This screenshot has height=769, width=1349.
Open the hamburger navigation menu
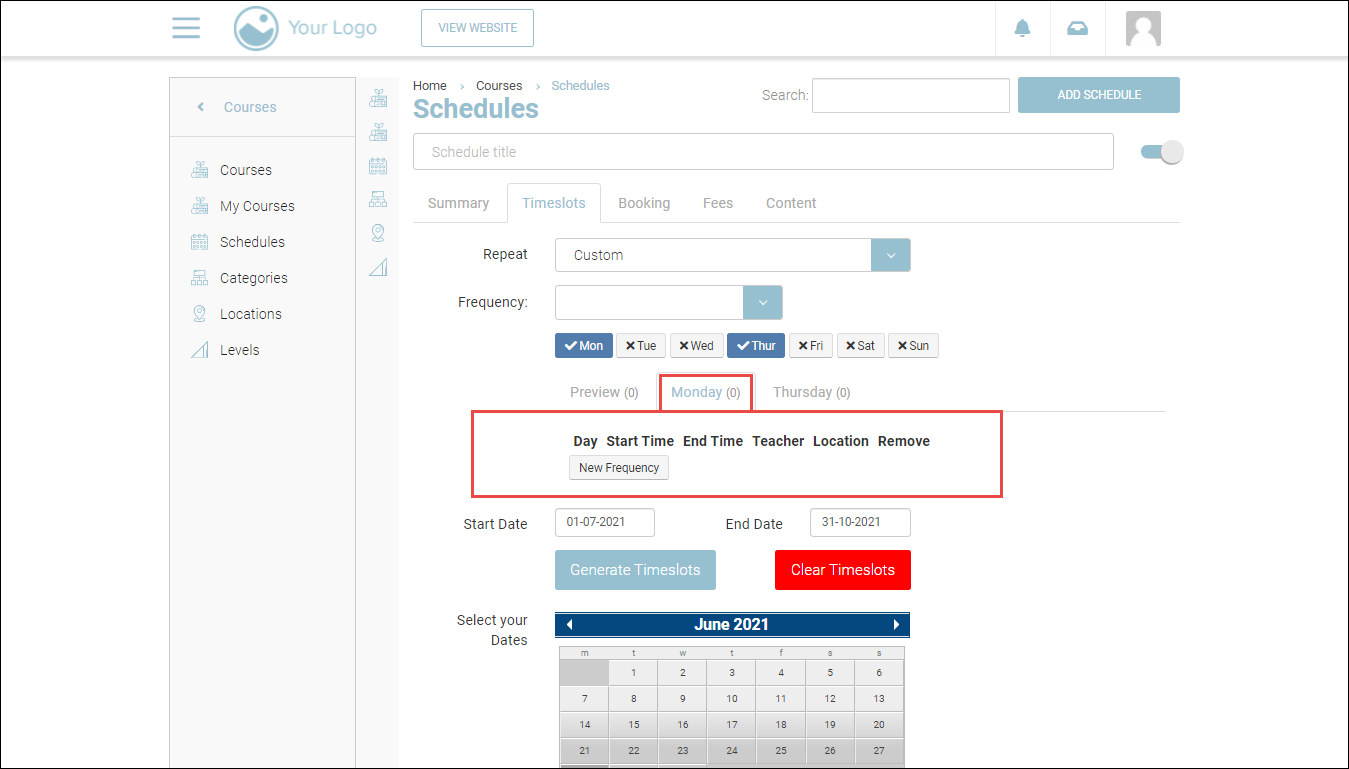(186, 28)
